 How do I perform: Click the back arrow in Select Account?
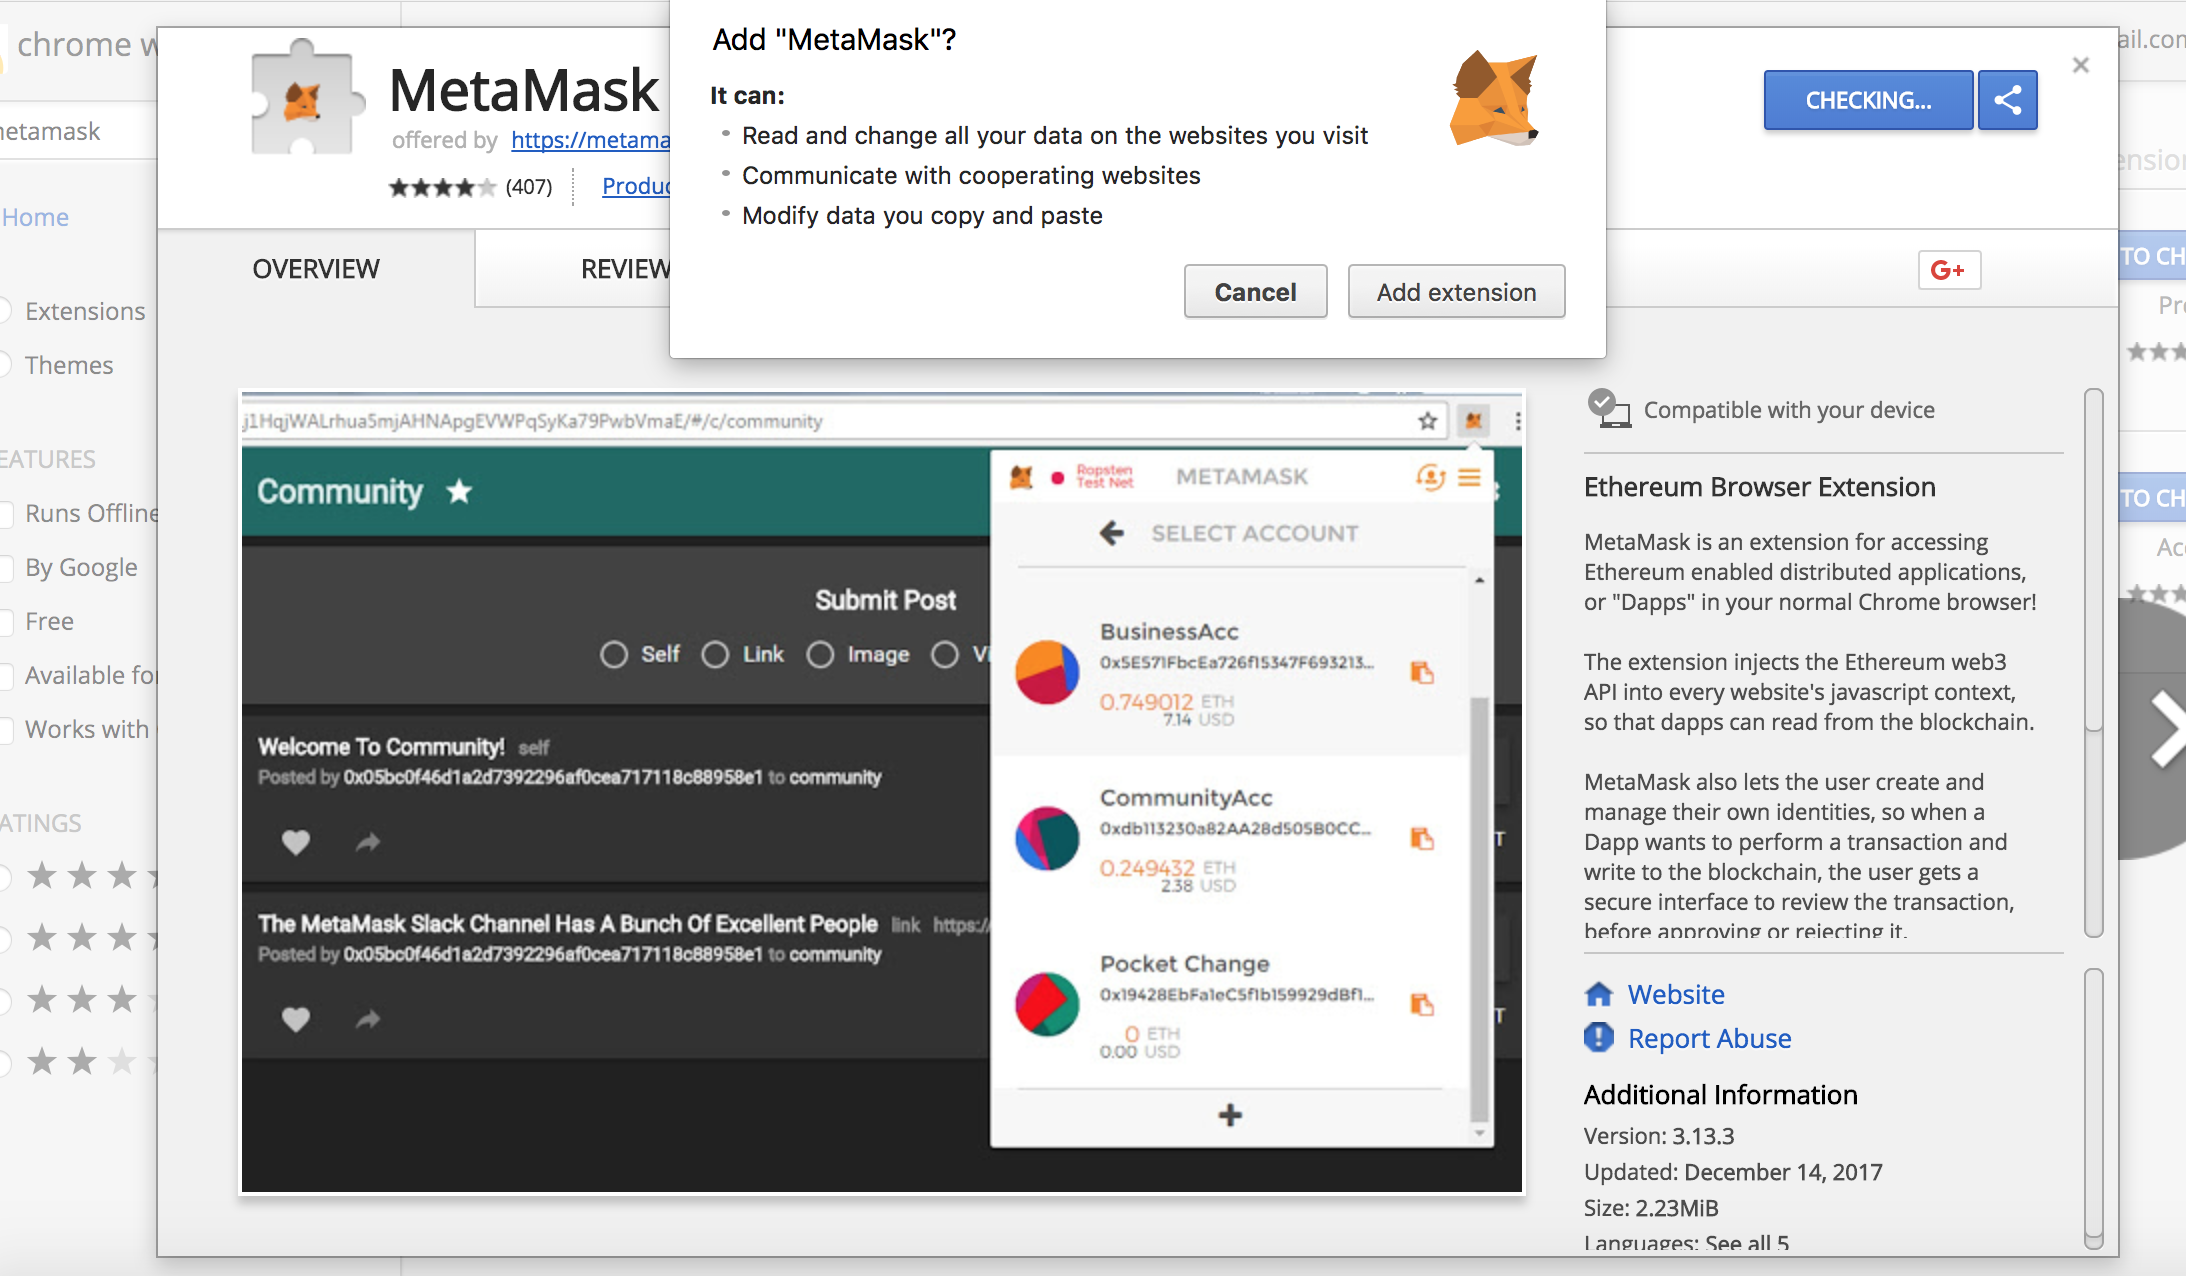(x=1112, y=533)
